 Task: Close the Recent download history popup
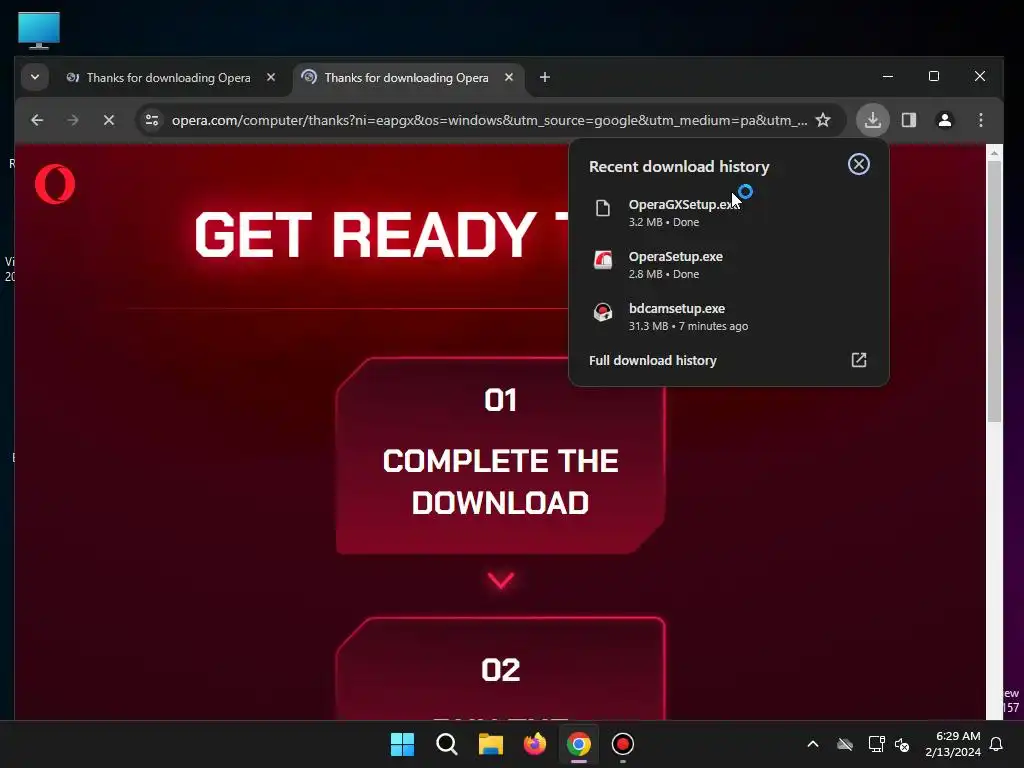point(859,164)
